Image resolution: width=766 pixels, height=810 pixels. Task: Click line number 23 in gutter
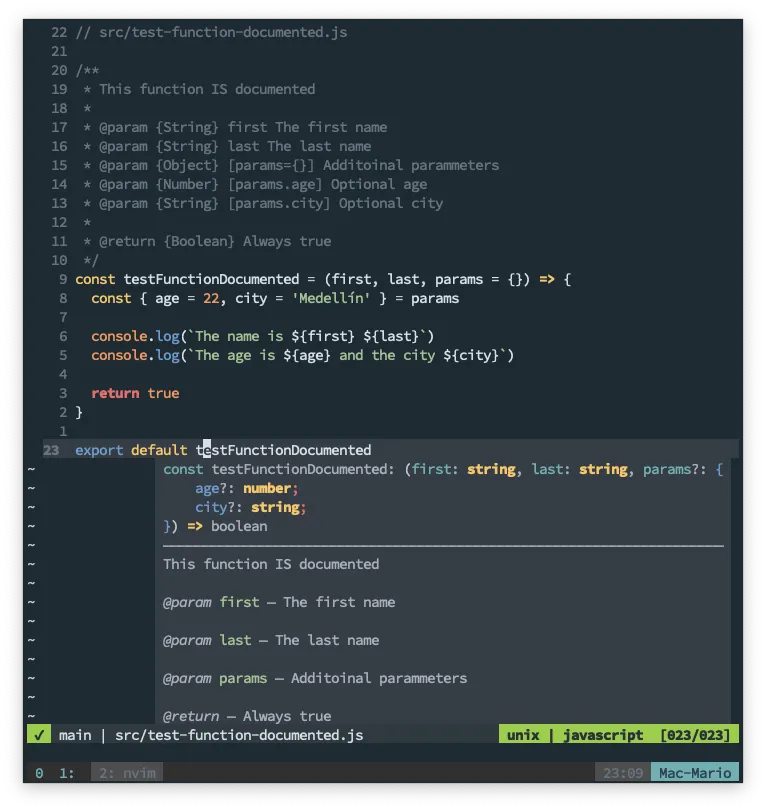click(51, 450)
